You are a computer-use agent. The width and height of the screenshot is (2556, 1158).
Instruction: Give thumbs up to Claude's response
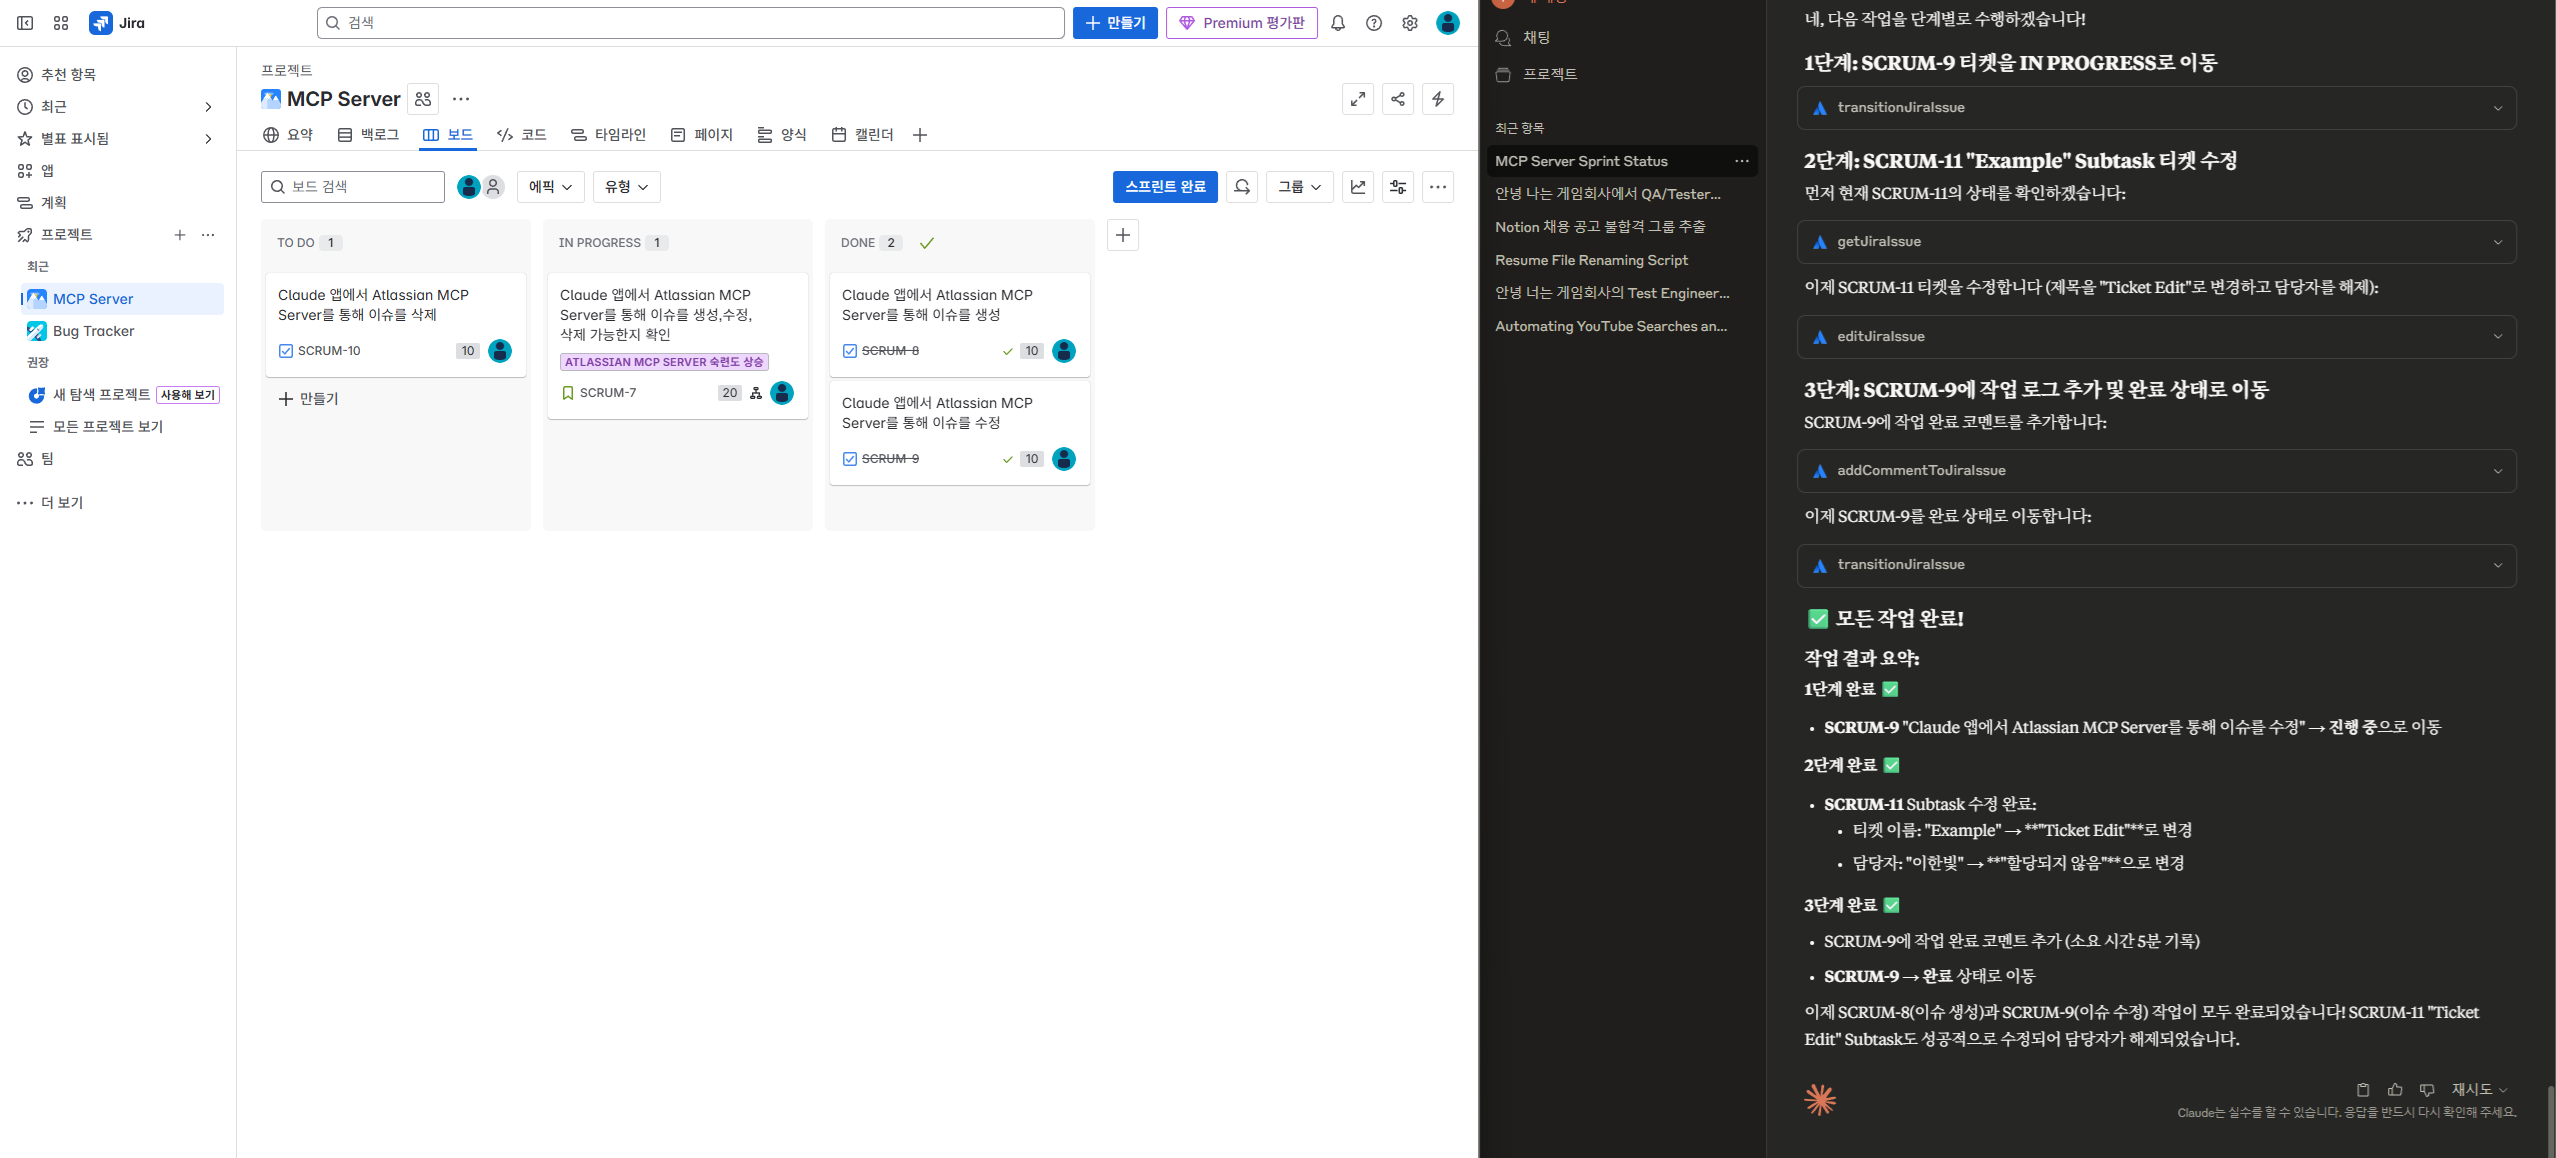coord(2395,1090)
